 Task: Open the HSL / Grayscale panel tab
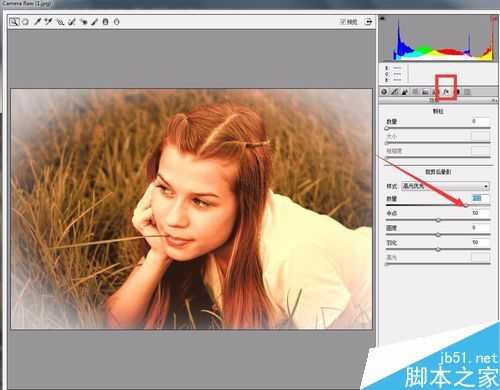pos(415,92)
